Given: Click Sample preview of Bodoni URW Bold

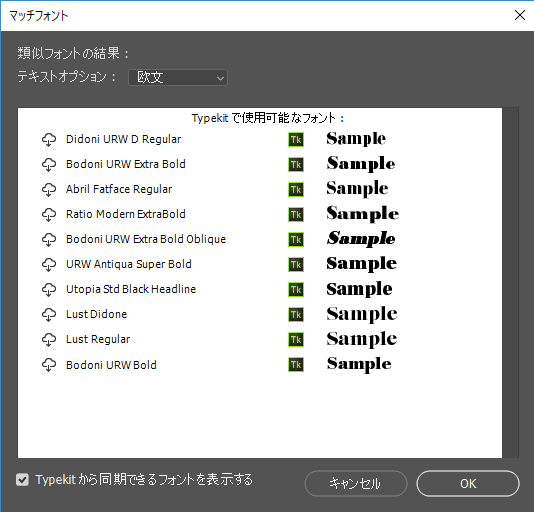Looking at the screenshot, I should coord(359,364).
